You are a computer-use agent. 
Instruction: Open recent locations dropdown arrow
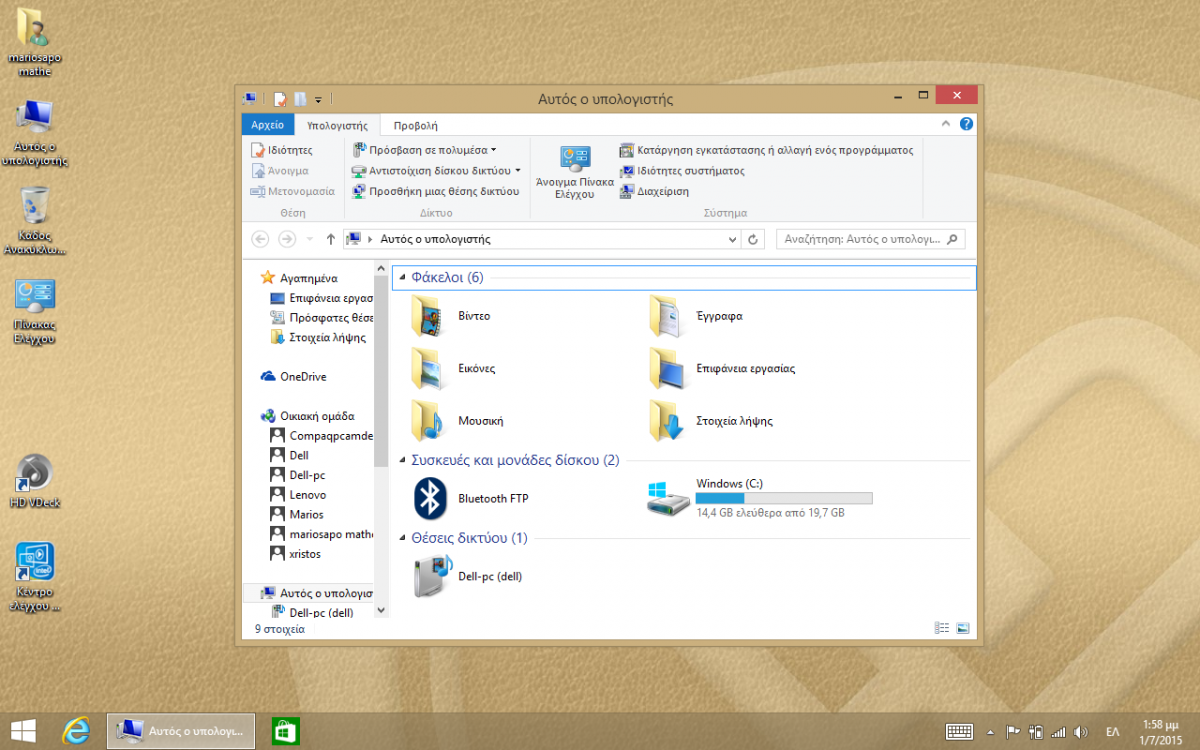click(x=309, y=239)
